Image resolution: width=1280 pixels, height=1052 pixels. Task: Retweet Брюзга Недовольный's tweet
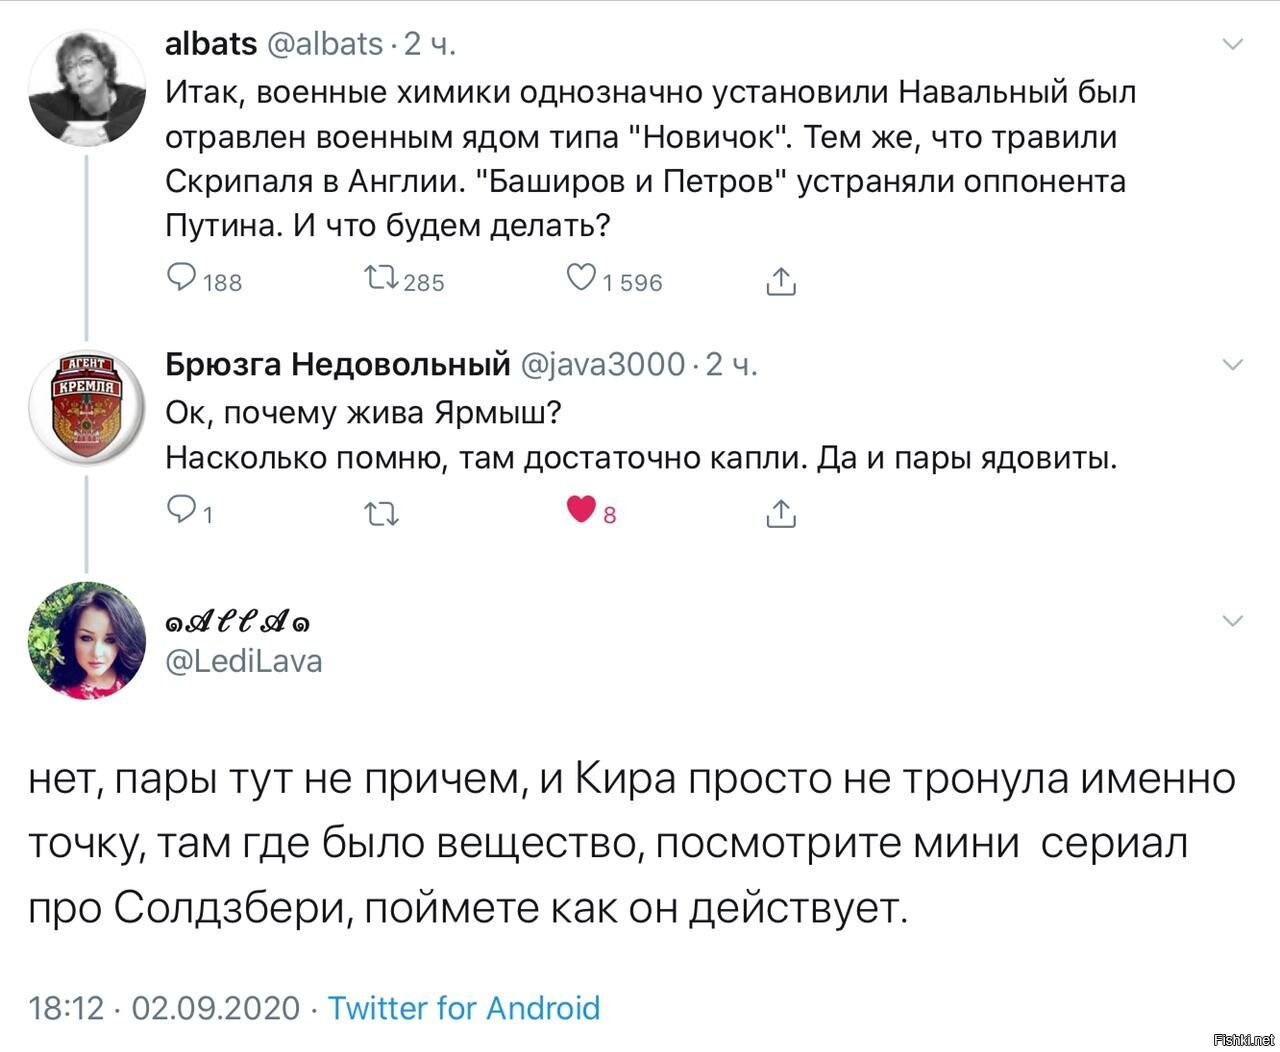[x=382, y=514]
